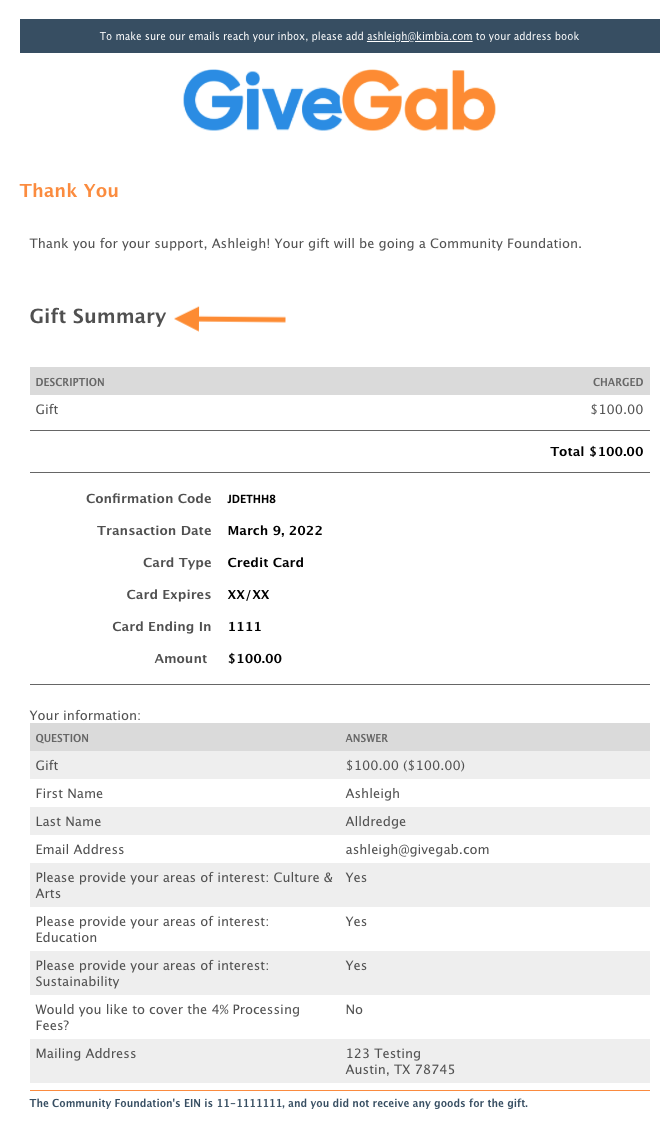Click the Credit Card type value
Viewport: 670px width, 1126px height.
[266, 562]
